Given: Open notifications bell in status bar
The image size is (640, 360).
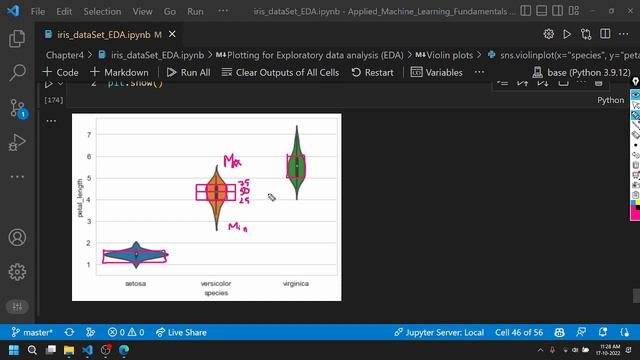Looking at the screenshot, I should pyautogui.click(x=602, y=332).
